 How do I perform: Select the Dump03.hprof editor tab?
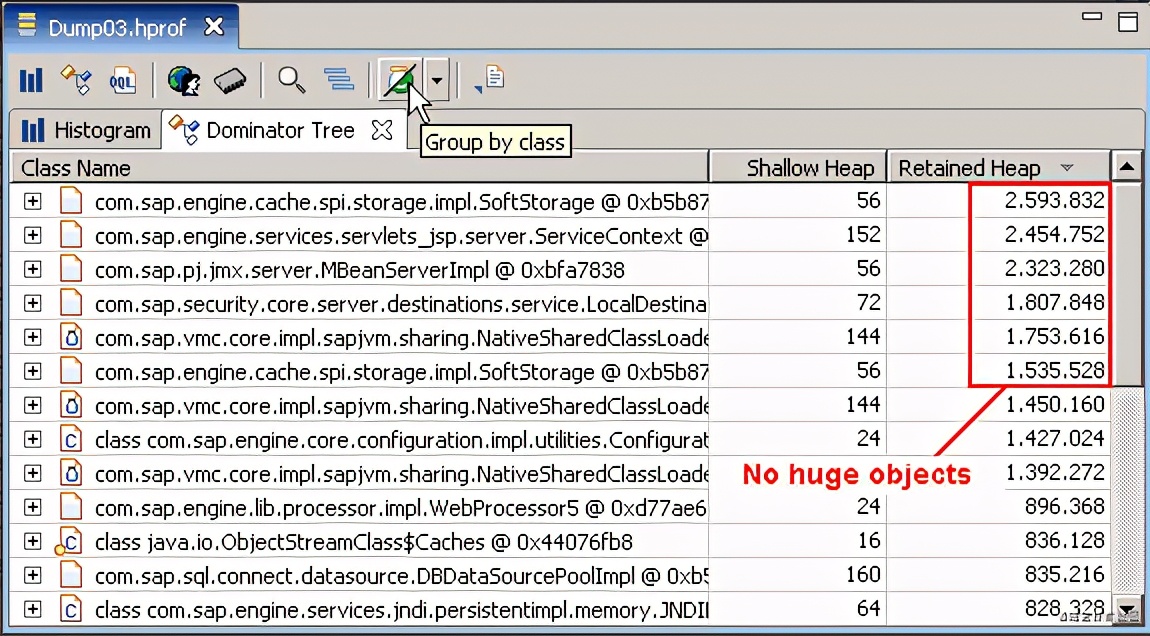[116, 28]
